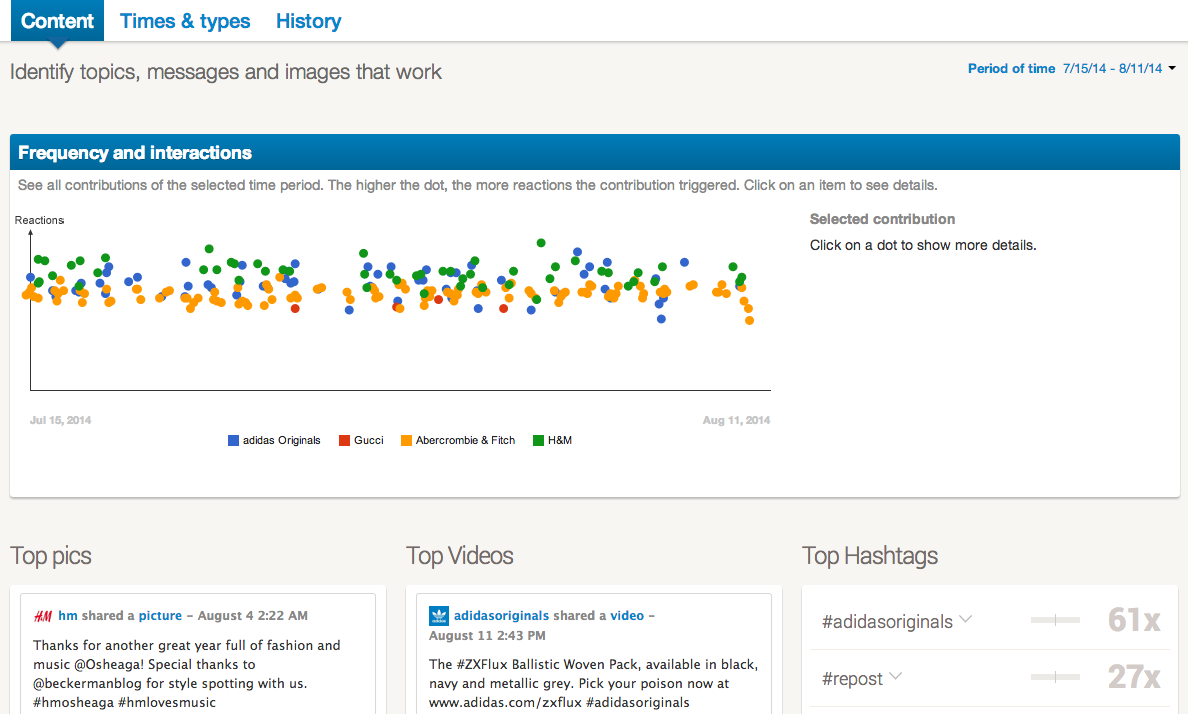
Task: Click the Period of time label
Action: pos(1011,68)
